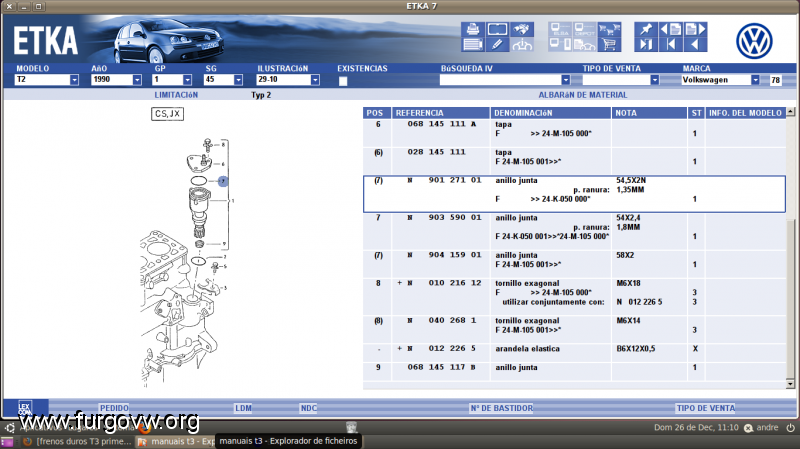Click the table scrollbar down arrow
The image size is (800, 449).
pyautogui.click(x=790, y=384)
